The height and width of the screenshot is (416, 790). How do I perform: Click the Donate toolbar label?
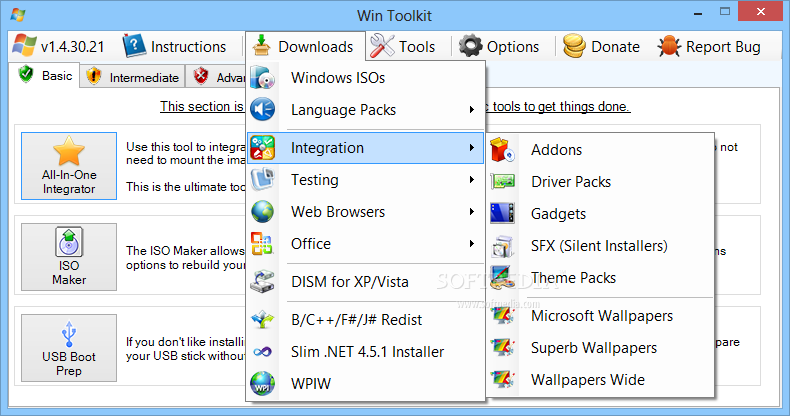pos(615,47)
